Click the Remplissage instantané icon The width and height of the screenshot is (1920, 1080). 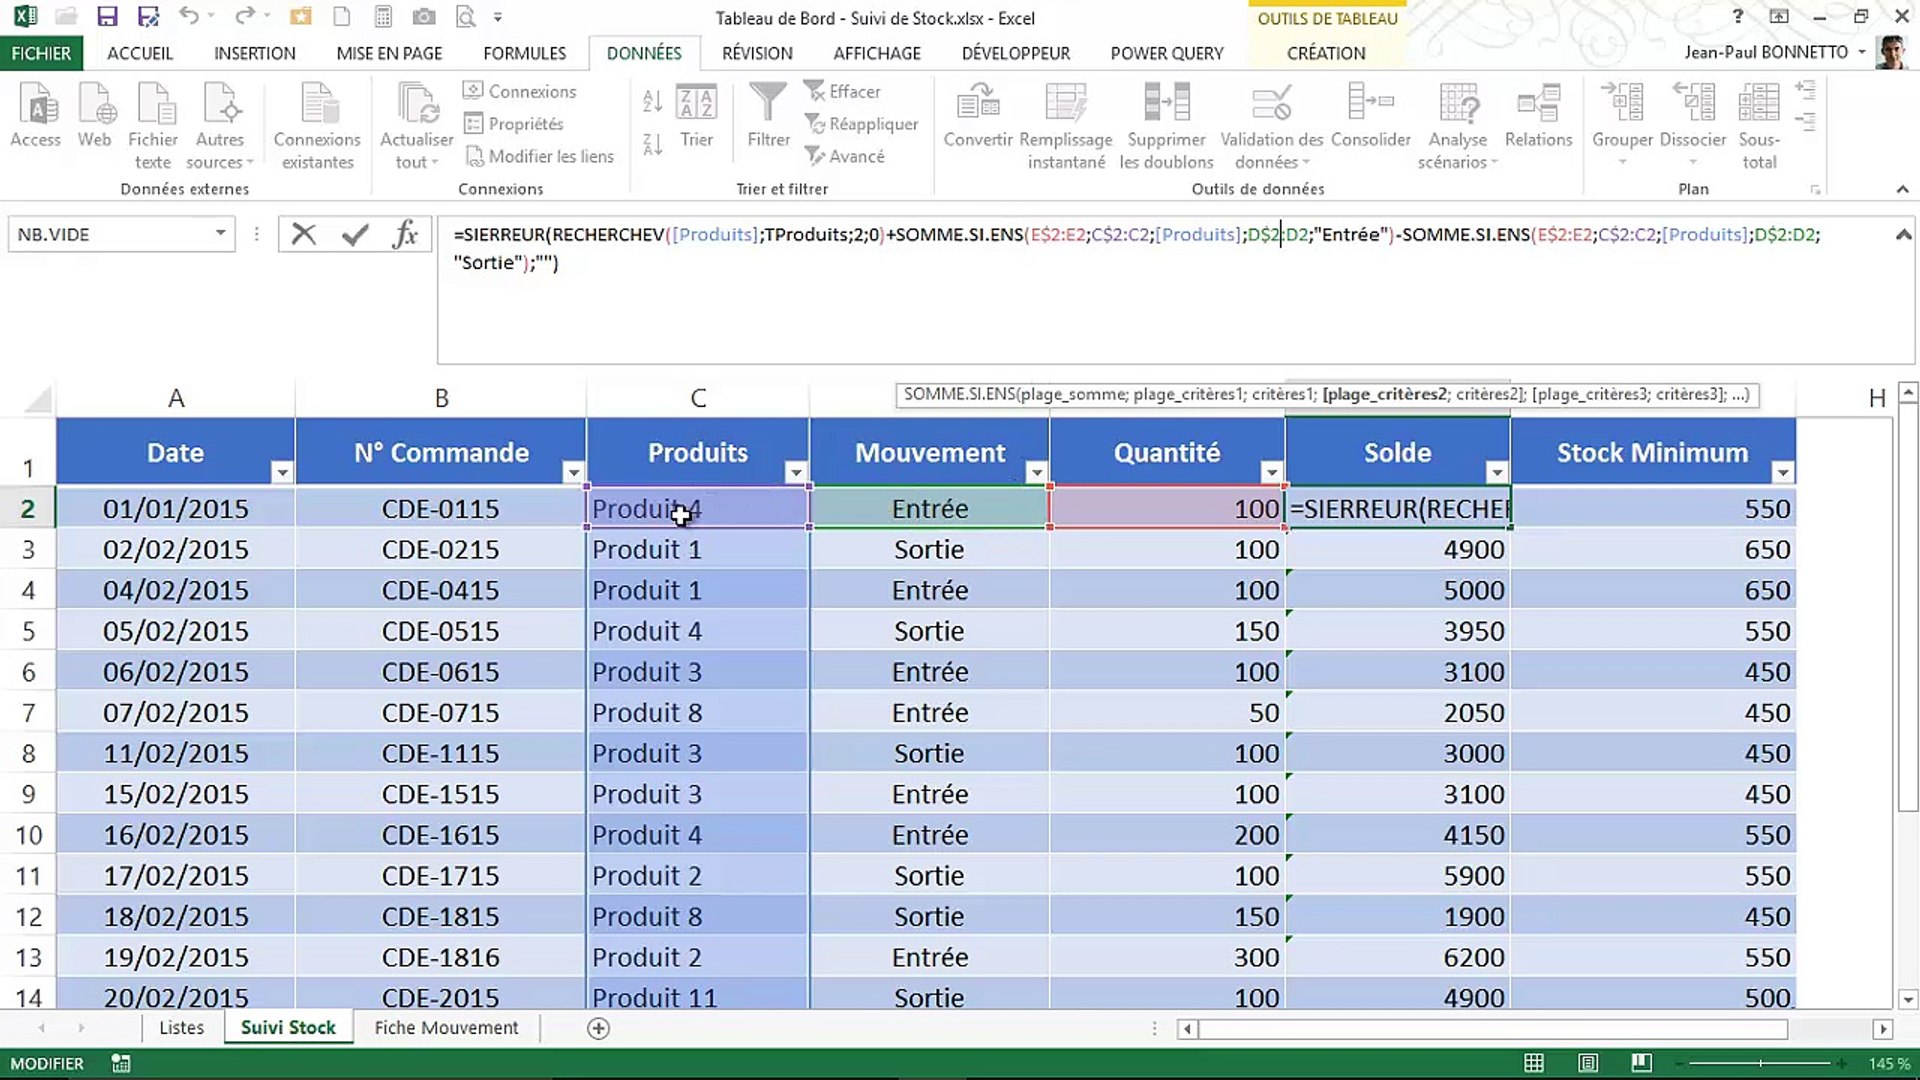(x=1066, y=103)
